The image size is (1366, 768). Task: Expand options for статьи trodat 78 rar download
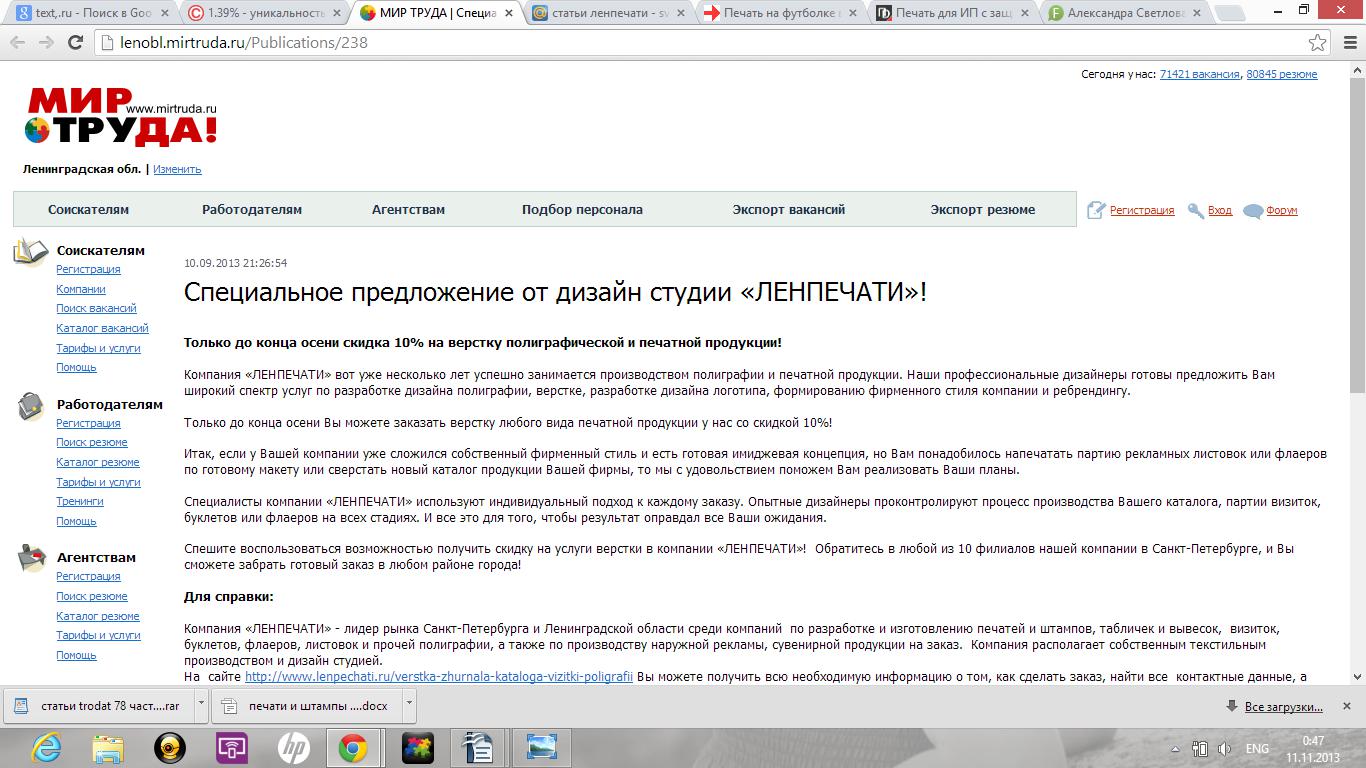tap(201, 706)
